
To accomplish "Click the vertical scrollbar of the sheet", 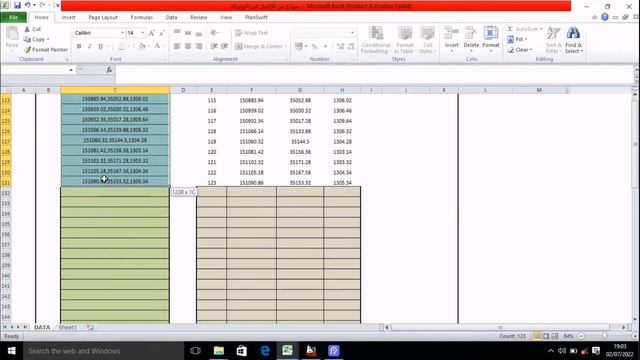I will coord(635,206).
